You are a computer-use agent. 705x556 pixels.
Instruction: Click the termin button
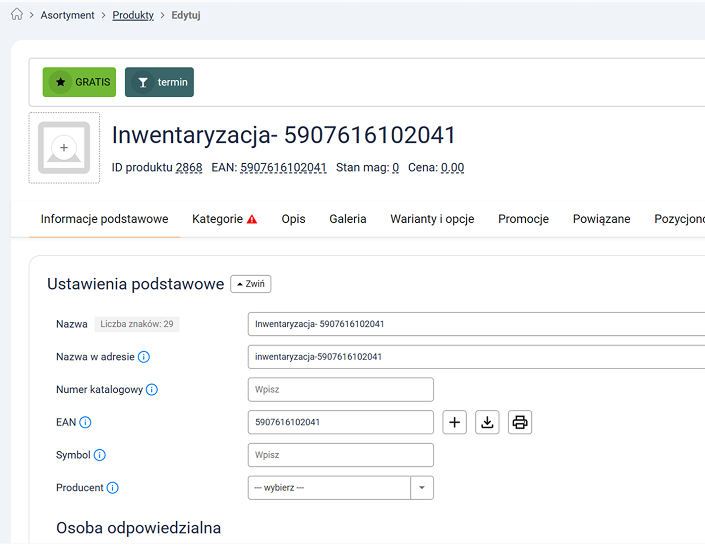point(159,82)
